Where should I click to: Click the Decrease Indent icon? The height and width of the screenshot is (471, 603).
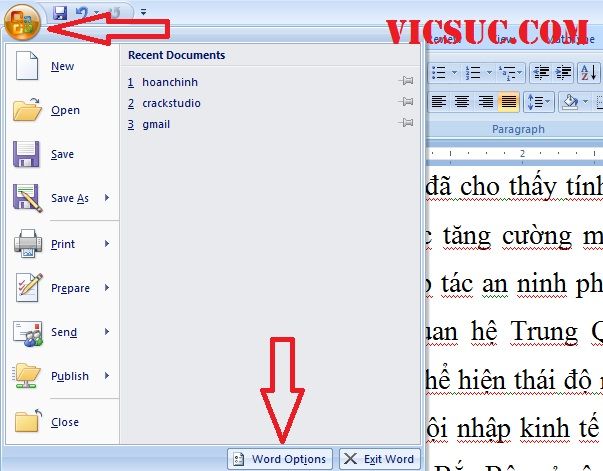(541, 72)
